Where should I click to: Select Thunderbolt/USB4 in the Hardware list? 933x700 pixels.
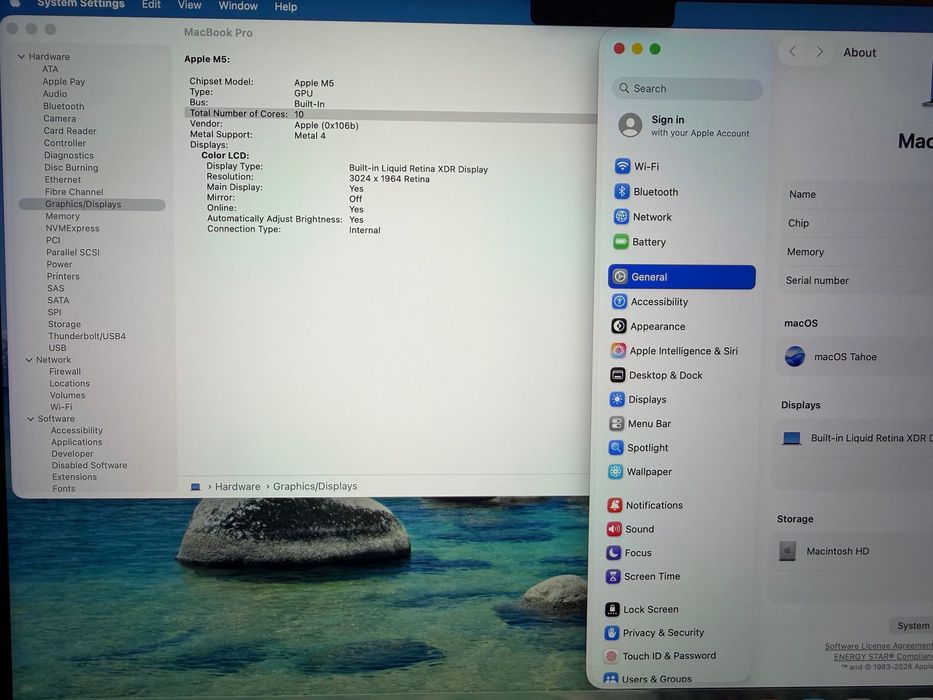(87, 336)
